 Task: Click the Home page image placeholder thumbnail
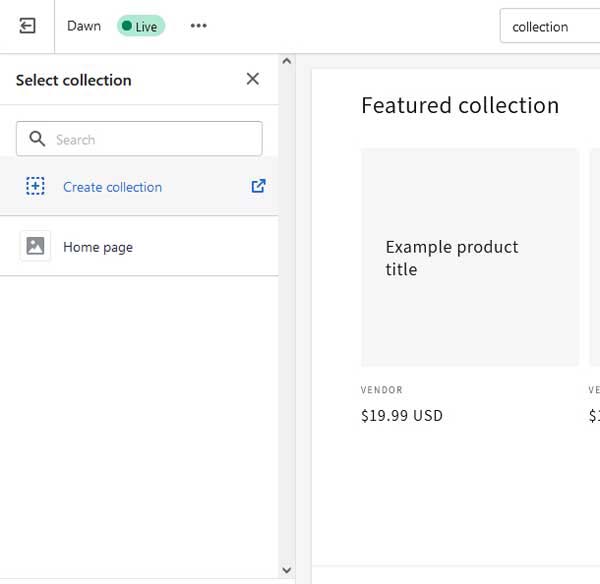click(x=35, y=246)
